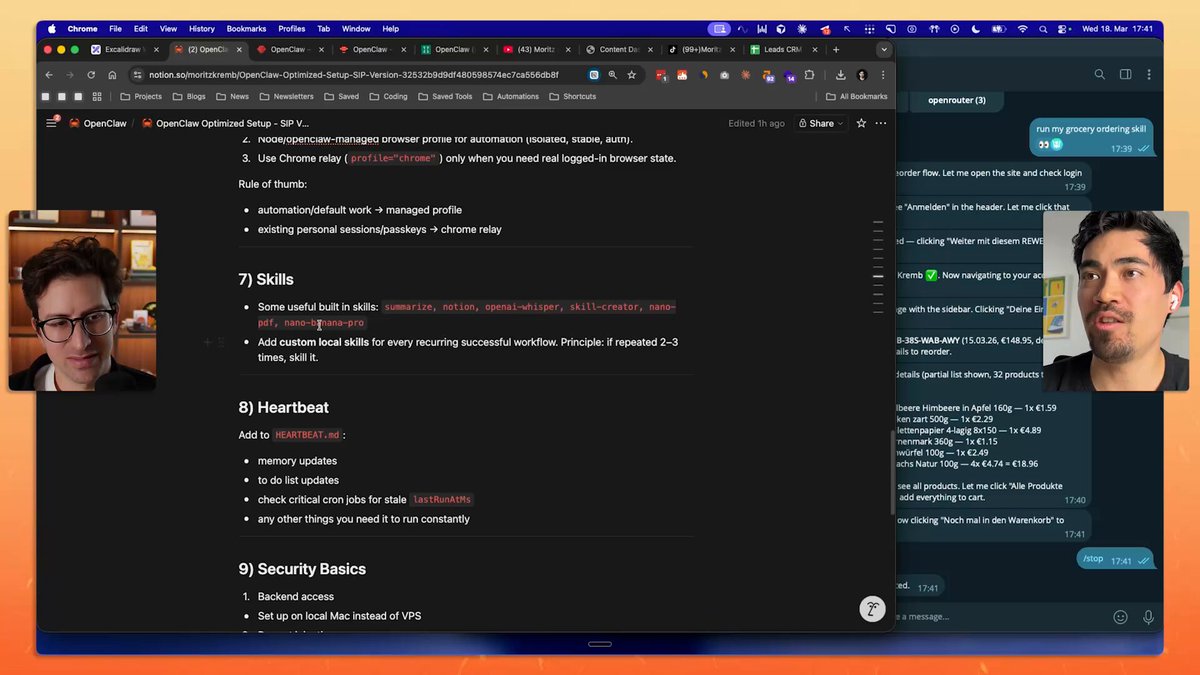Reload the page with the refresh icon
The height and width of the screenshot is (675, 1200).
click(x=90, y=74)
